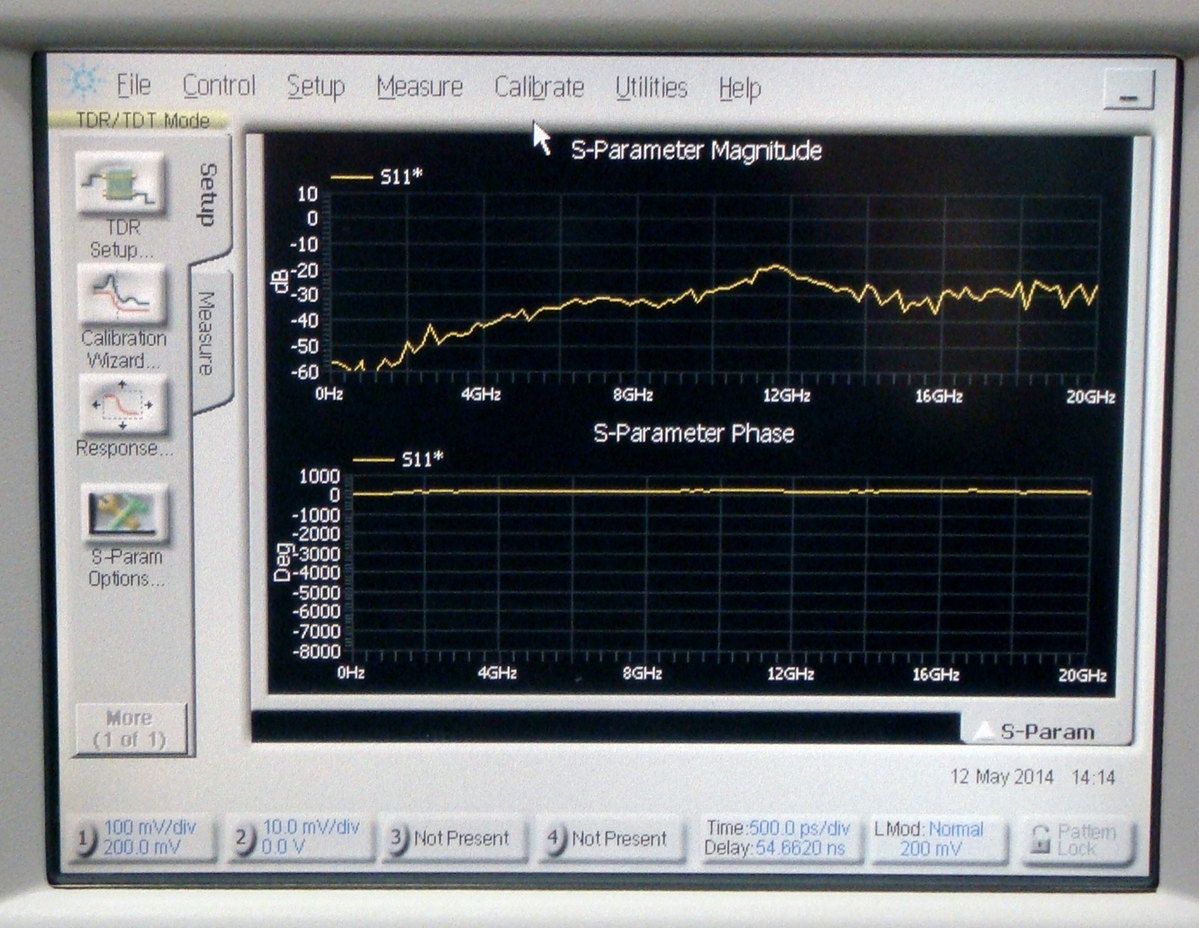Open the Control menu

click(x=219, y=86)
